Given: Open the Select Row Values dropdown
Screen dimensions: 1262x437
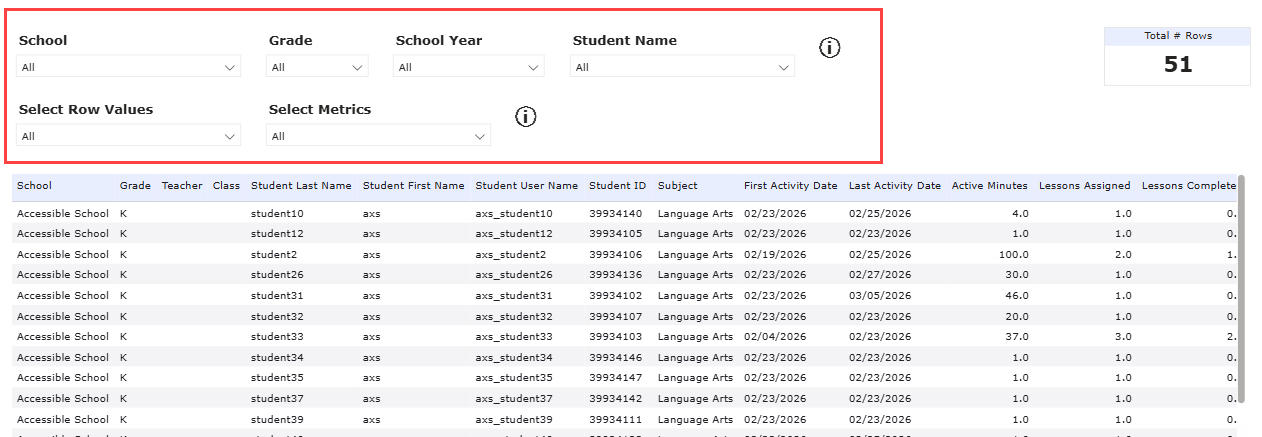Looking at the screenshot, I should 129,136.
